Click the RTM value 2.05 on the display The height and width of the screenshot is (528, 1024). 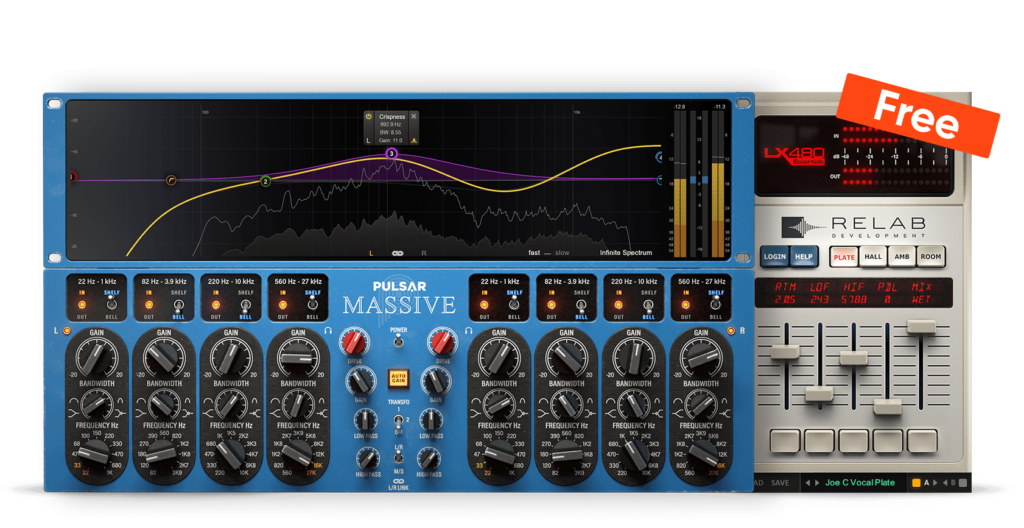[x=784, y=299]
